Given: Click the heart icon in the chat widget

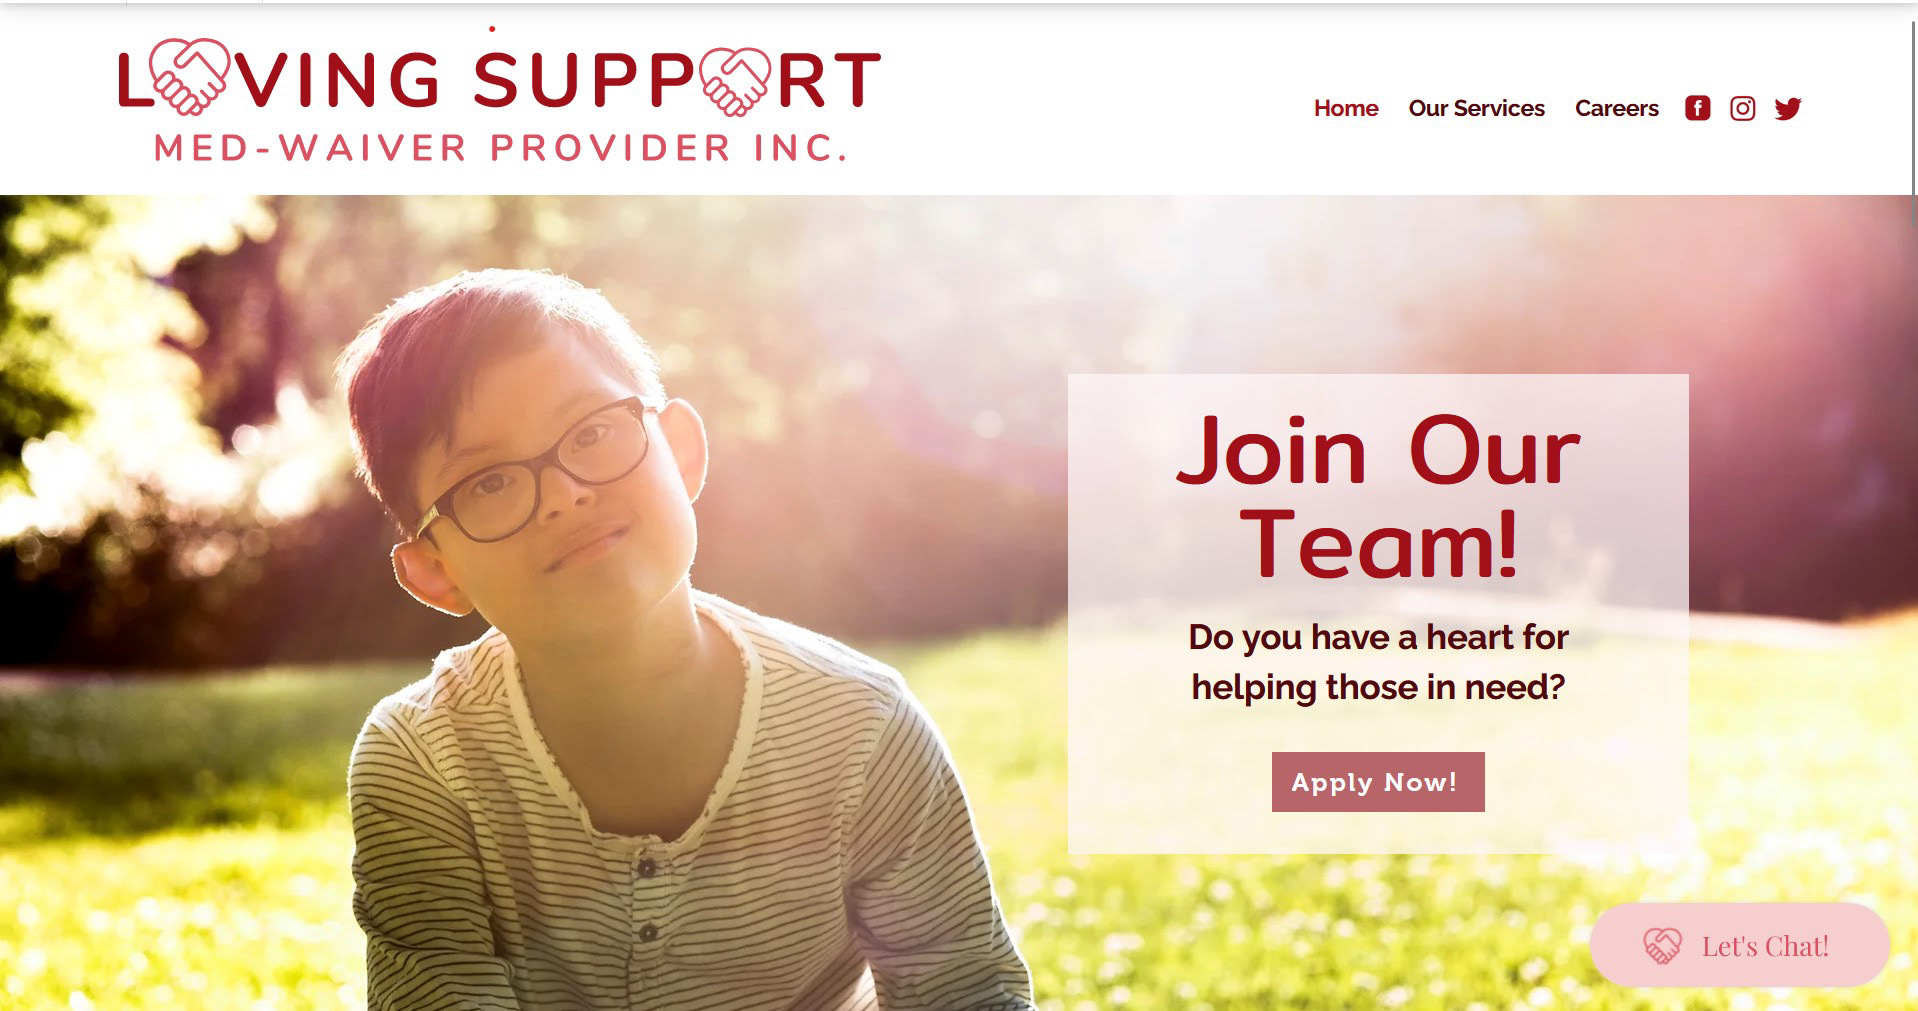Looking at the screenshot, I should click(1662, 946).
